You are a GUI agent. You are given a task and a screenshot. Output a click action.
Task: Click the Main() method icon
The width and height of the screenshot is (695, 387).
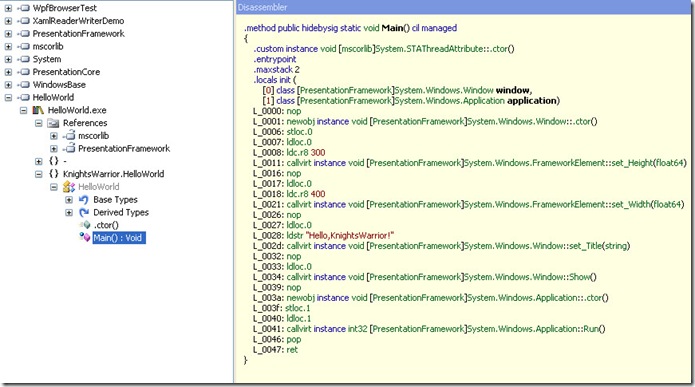click(84, 238)
